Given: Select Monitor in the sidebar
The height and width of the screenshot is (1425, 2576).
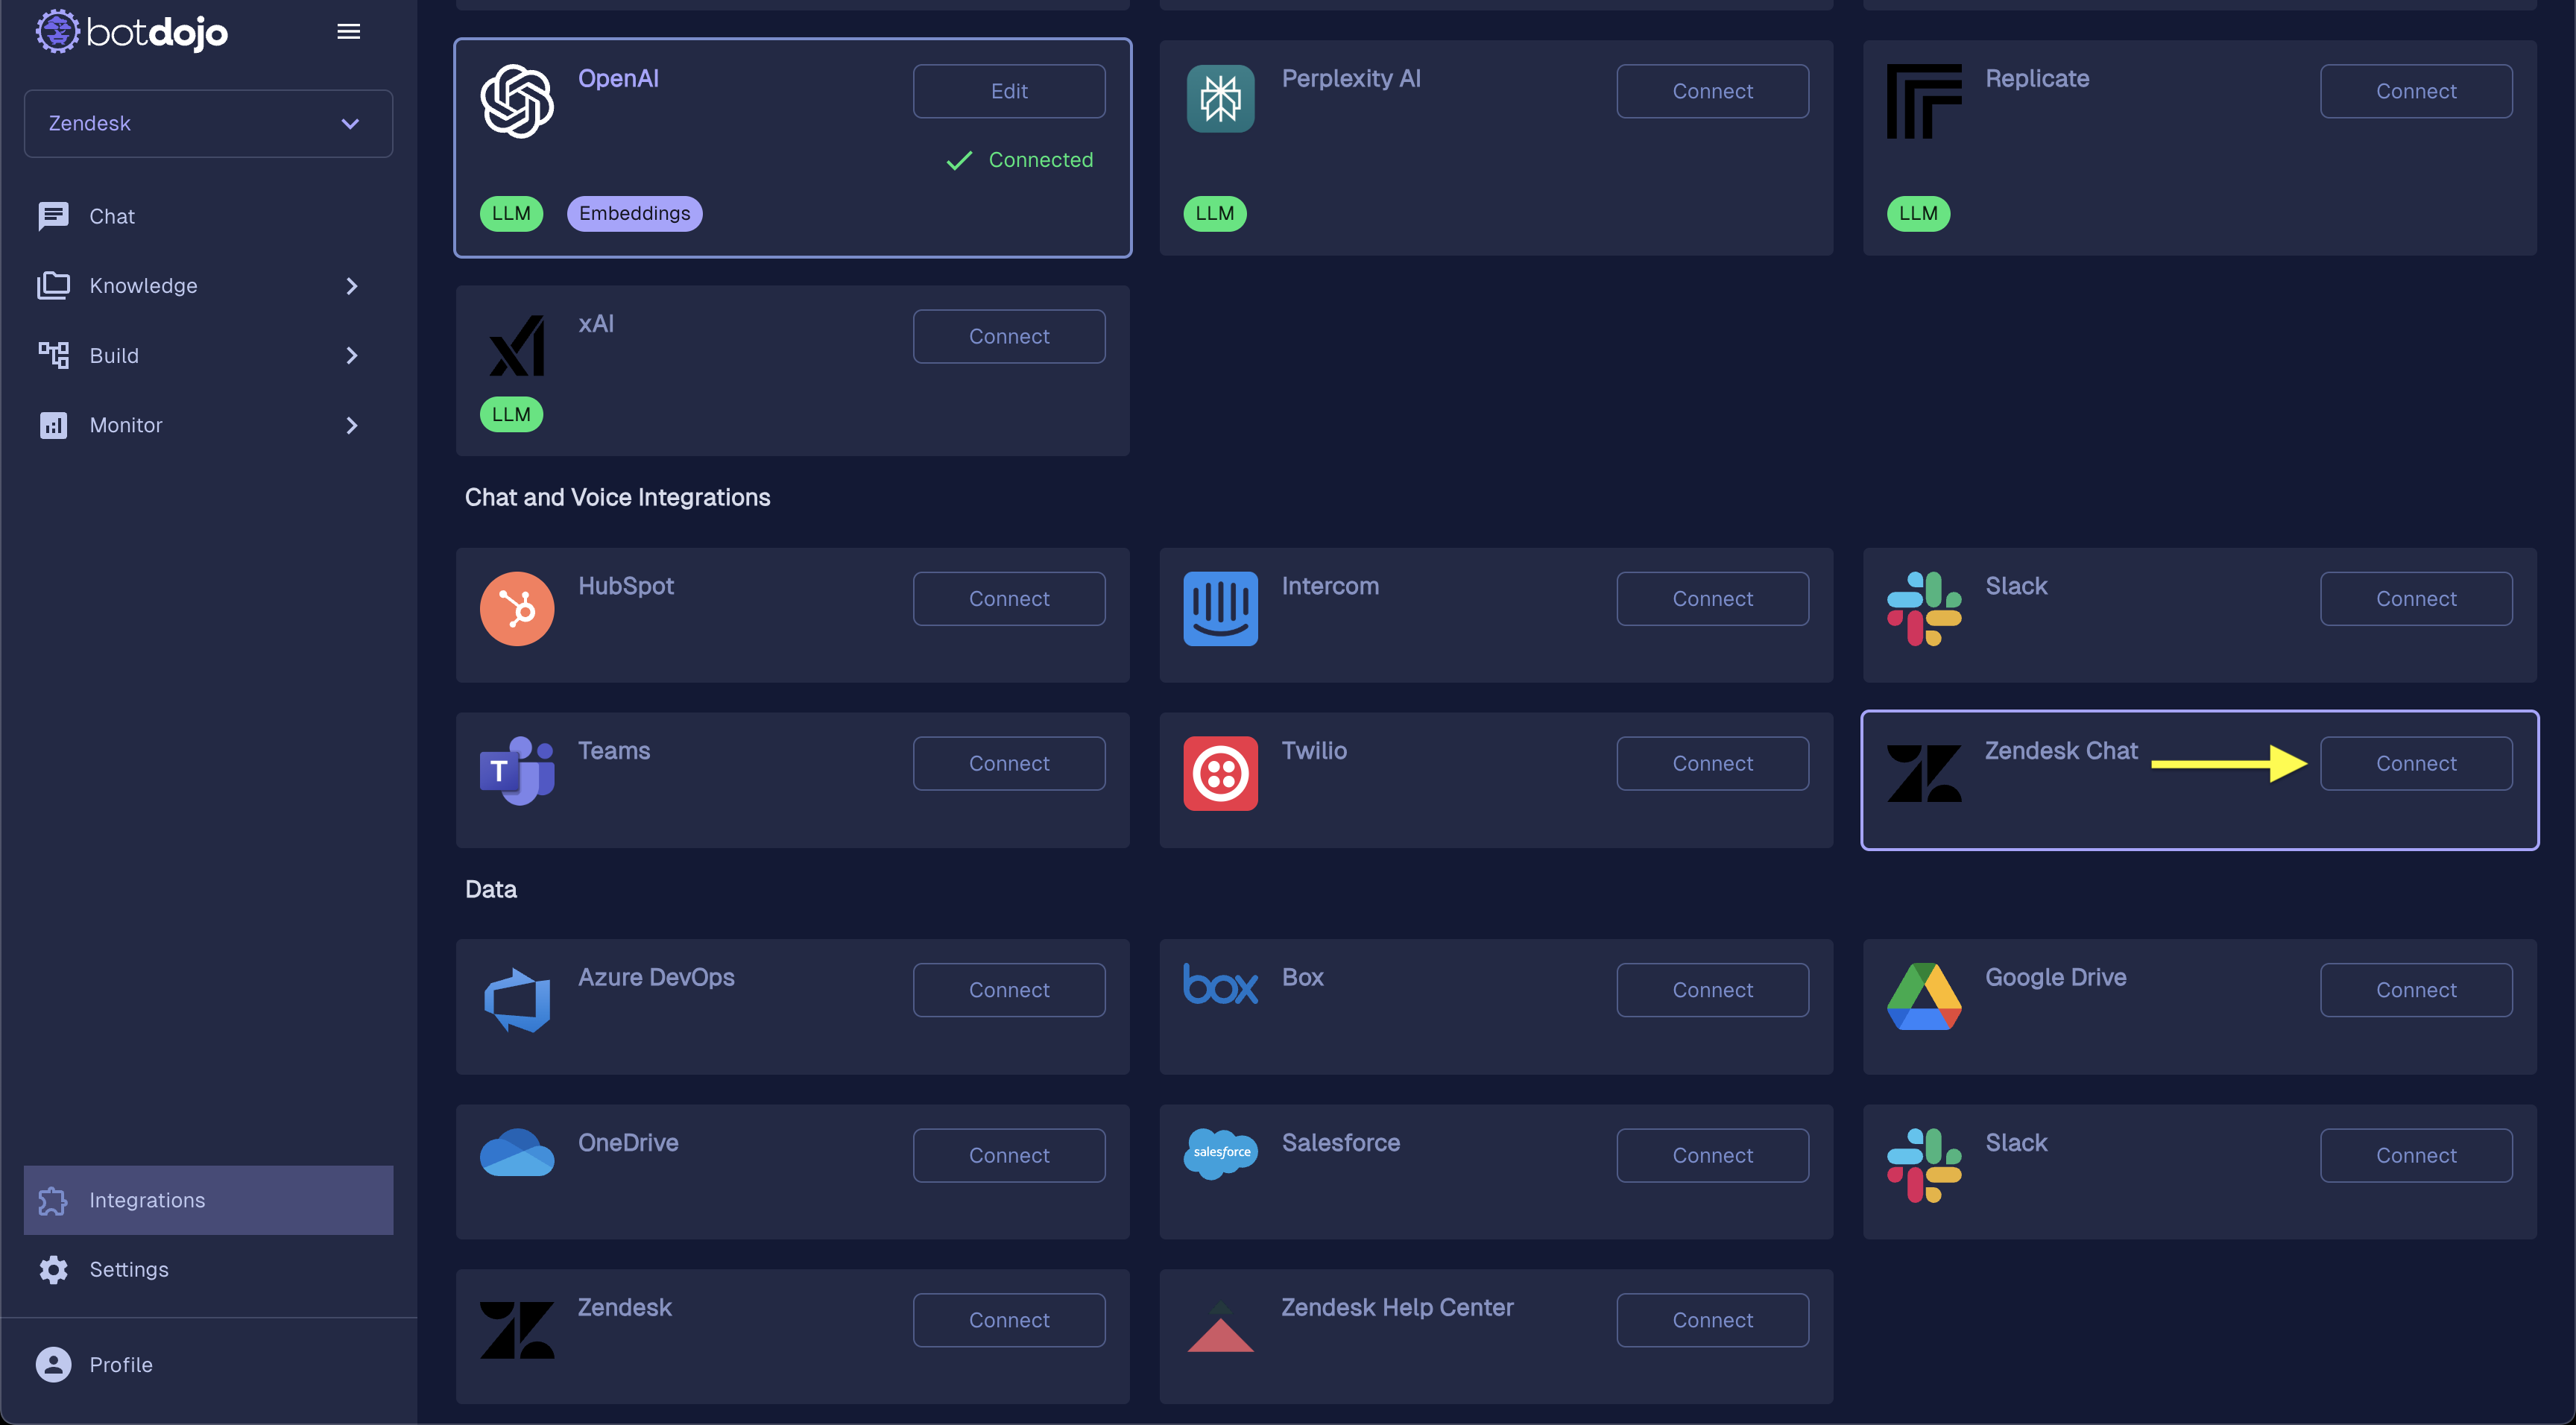Looking at the screenshot, I should click(208, 425).
